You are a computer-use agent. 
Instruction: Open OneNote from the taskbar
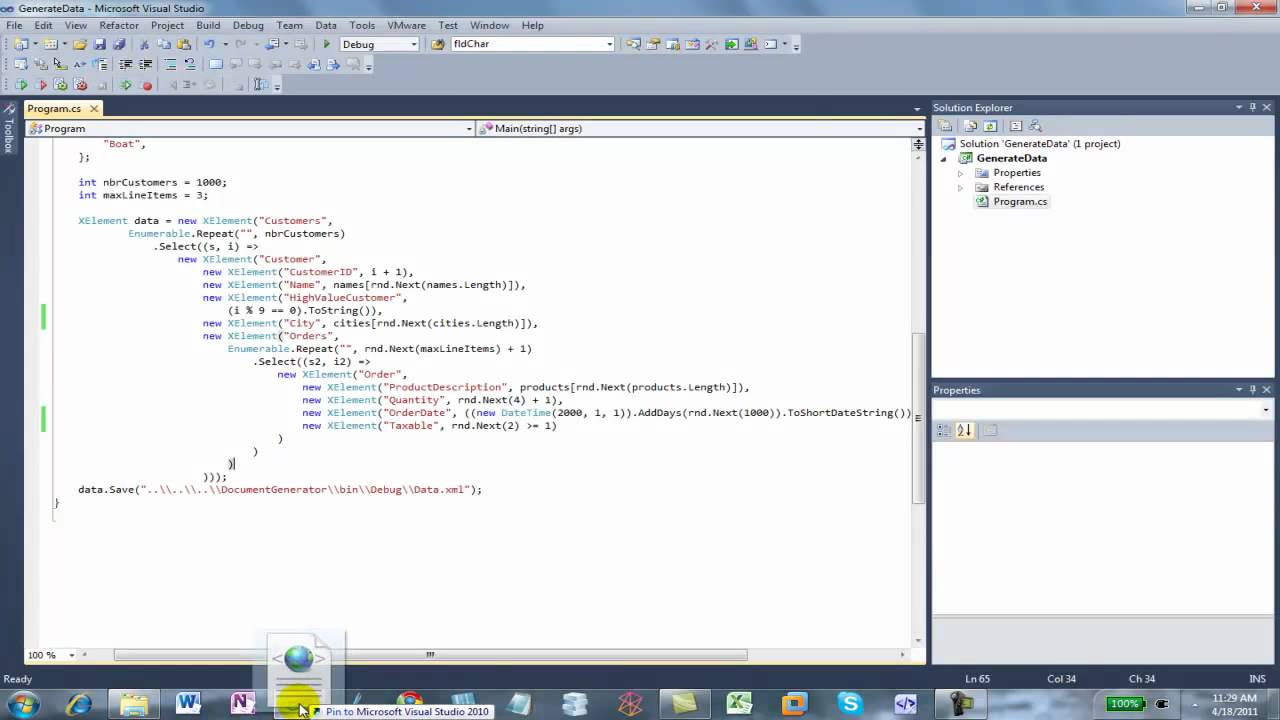[243, 703]
